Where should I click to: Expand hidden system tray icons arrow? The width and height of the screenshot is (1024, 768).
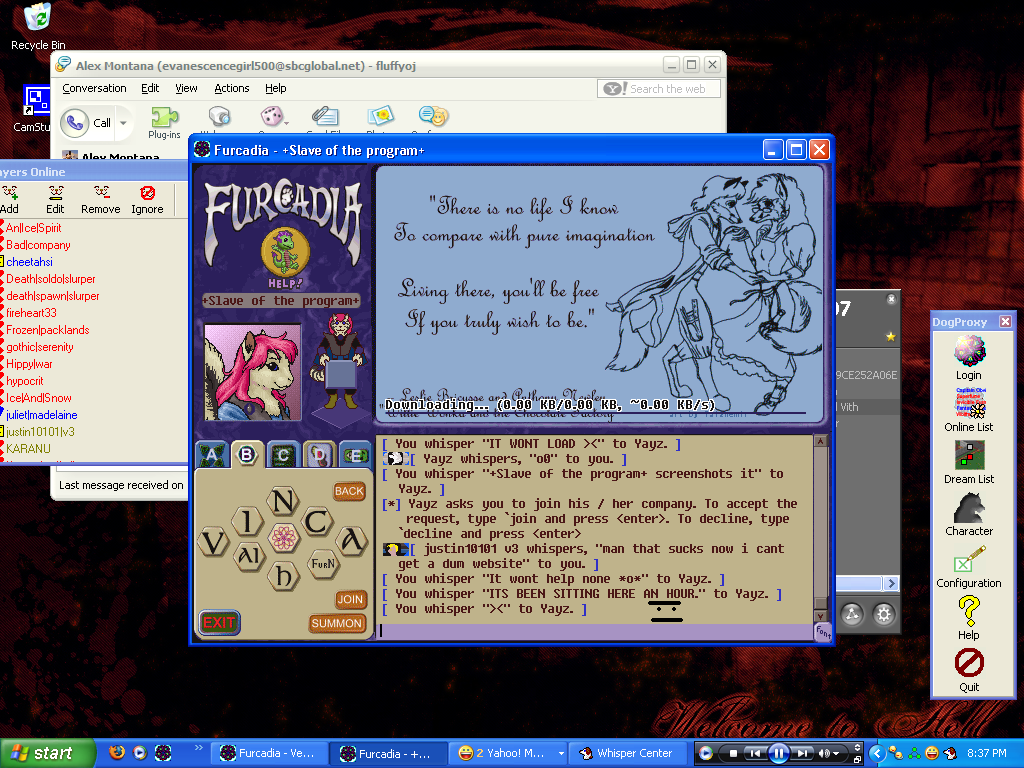[x=876, y=753]
